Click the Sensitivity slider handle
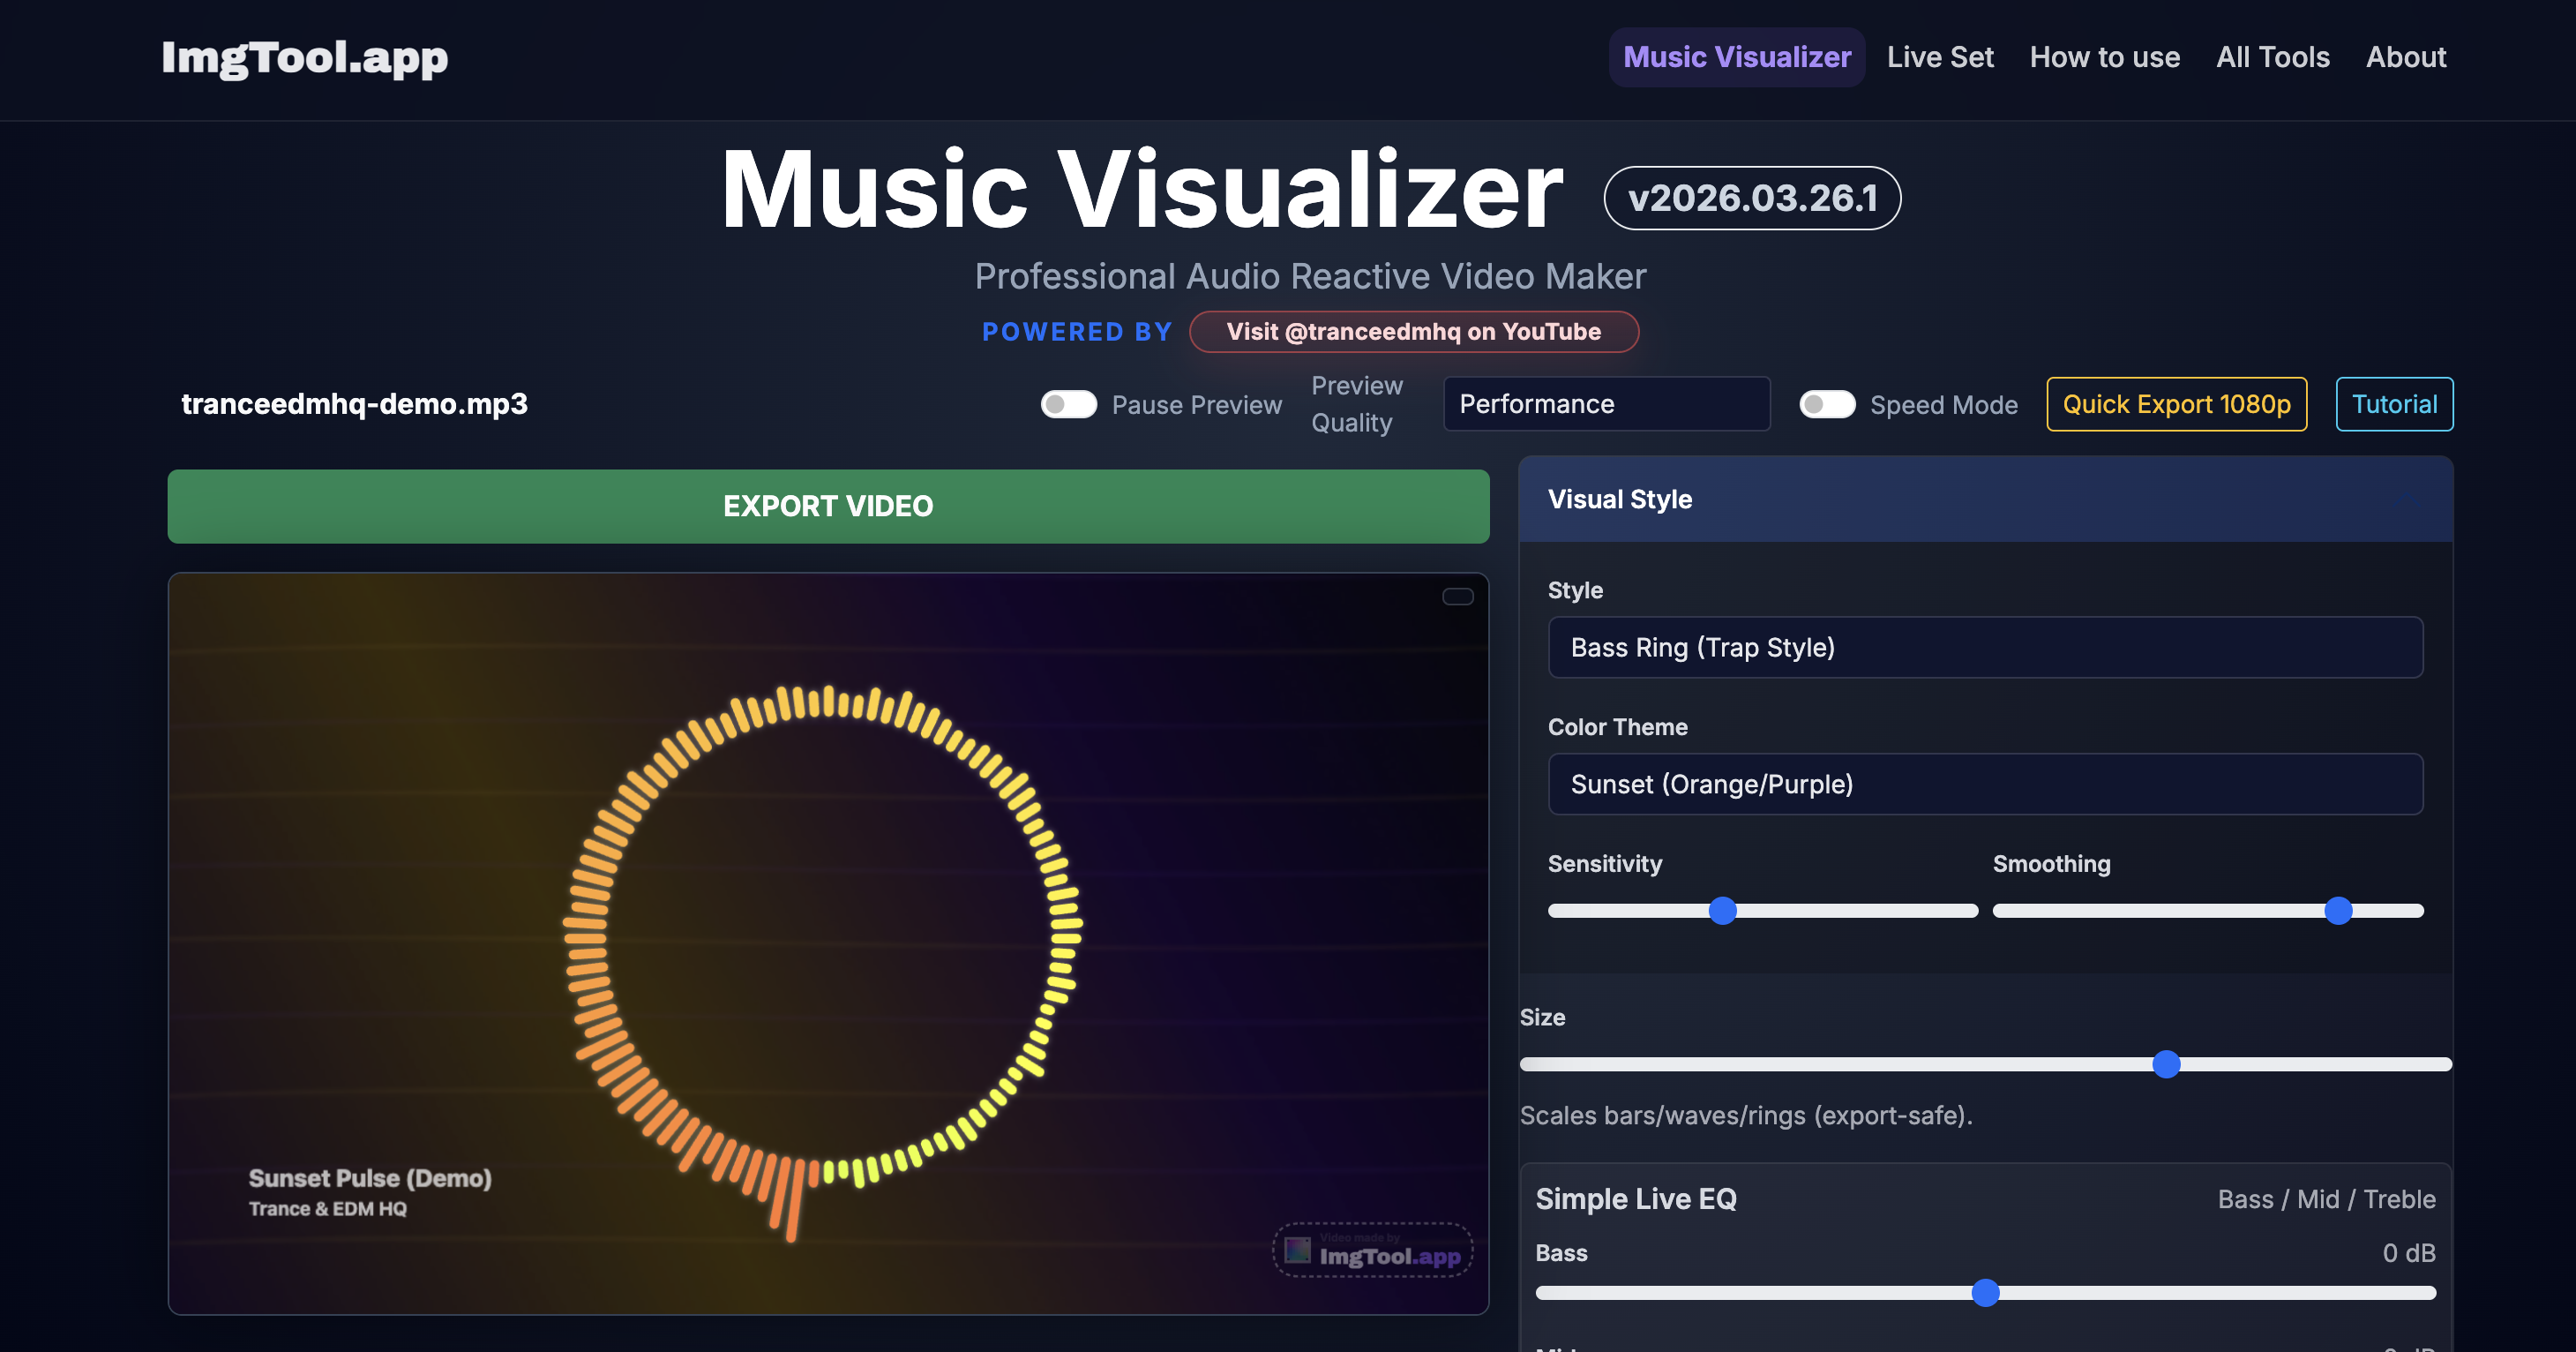The height and width of the screenshot is (1352, 2576). (x=1724, y=911)
